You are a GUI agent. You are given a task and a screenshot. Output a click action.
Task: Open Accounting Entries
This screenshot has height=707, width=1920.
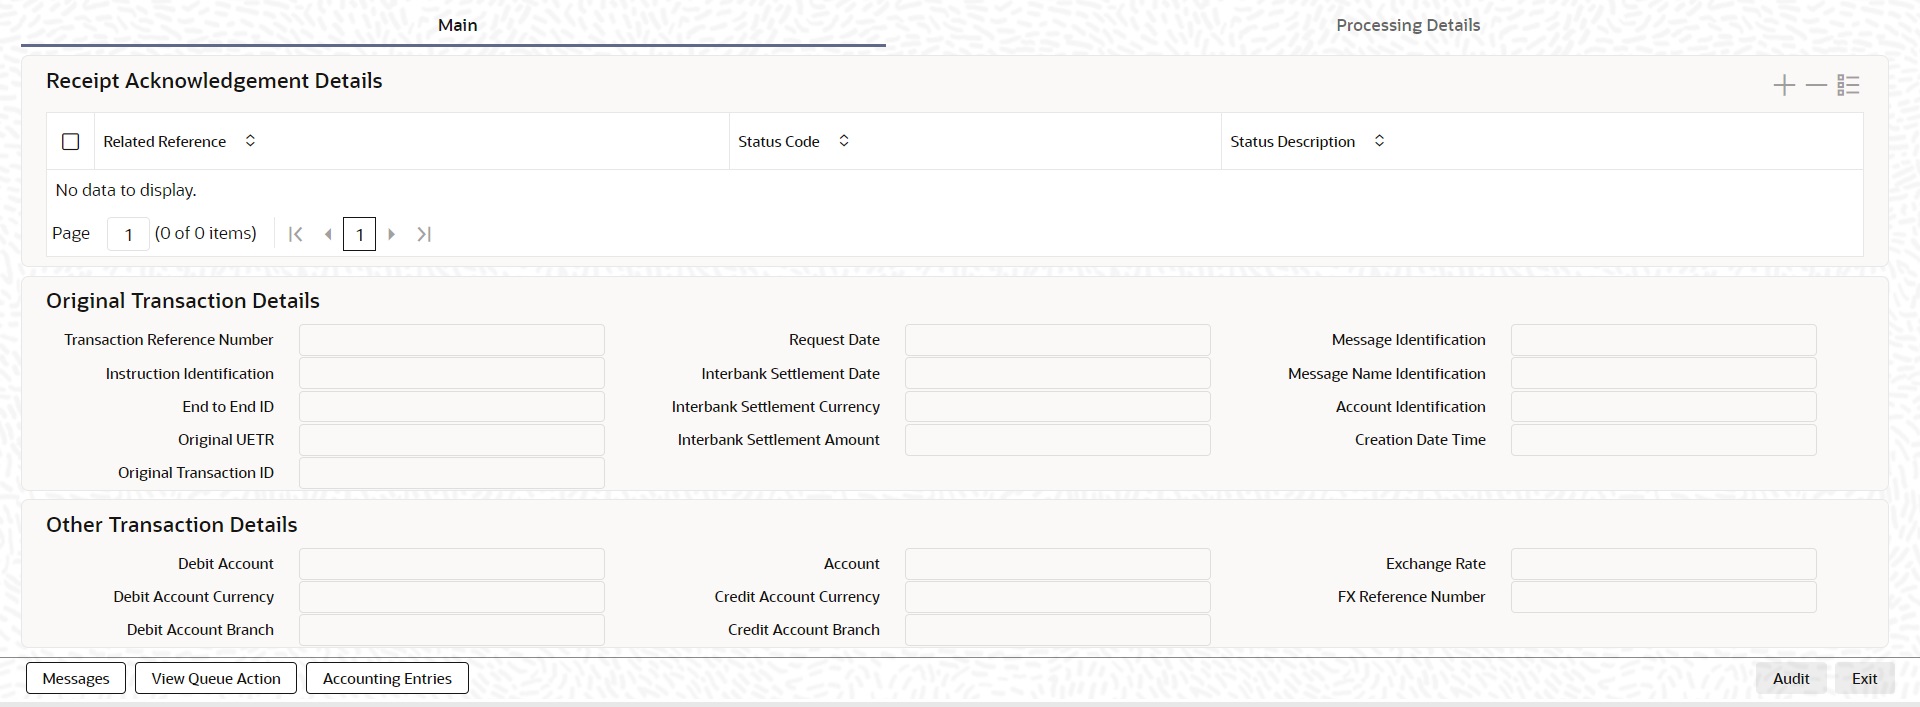coord(387,678)
